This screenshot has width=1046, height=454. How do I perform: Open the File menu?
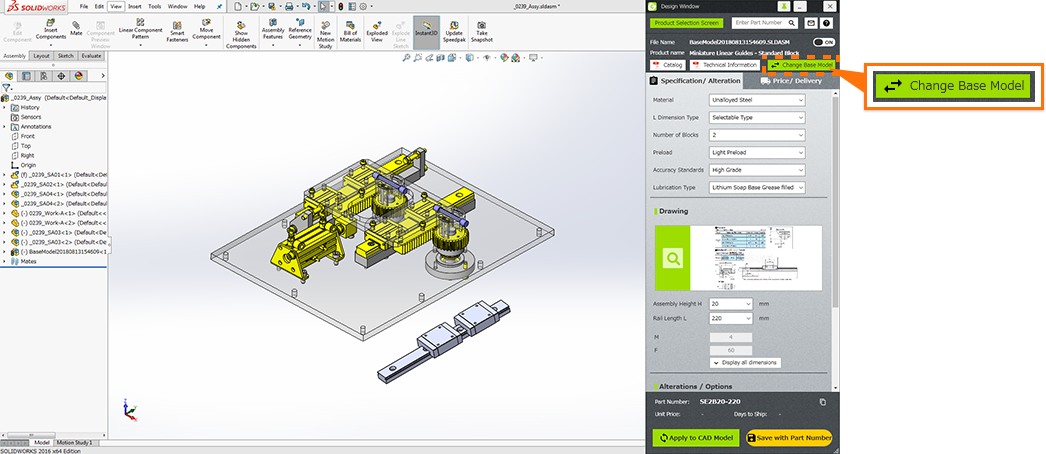point(83,6)
